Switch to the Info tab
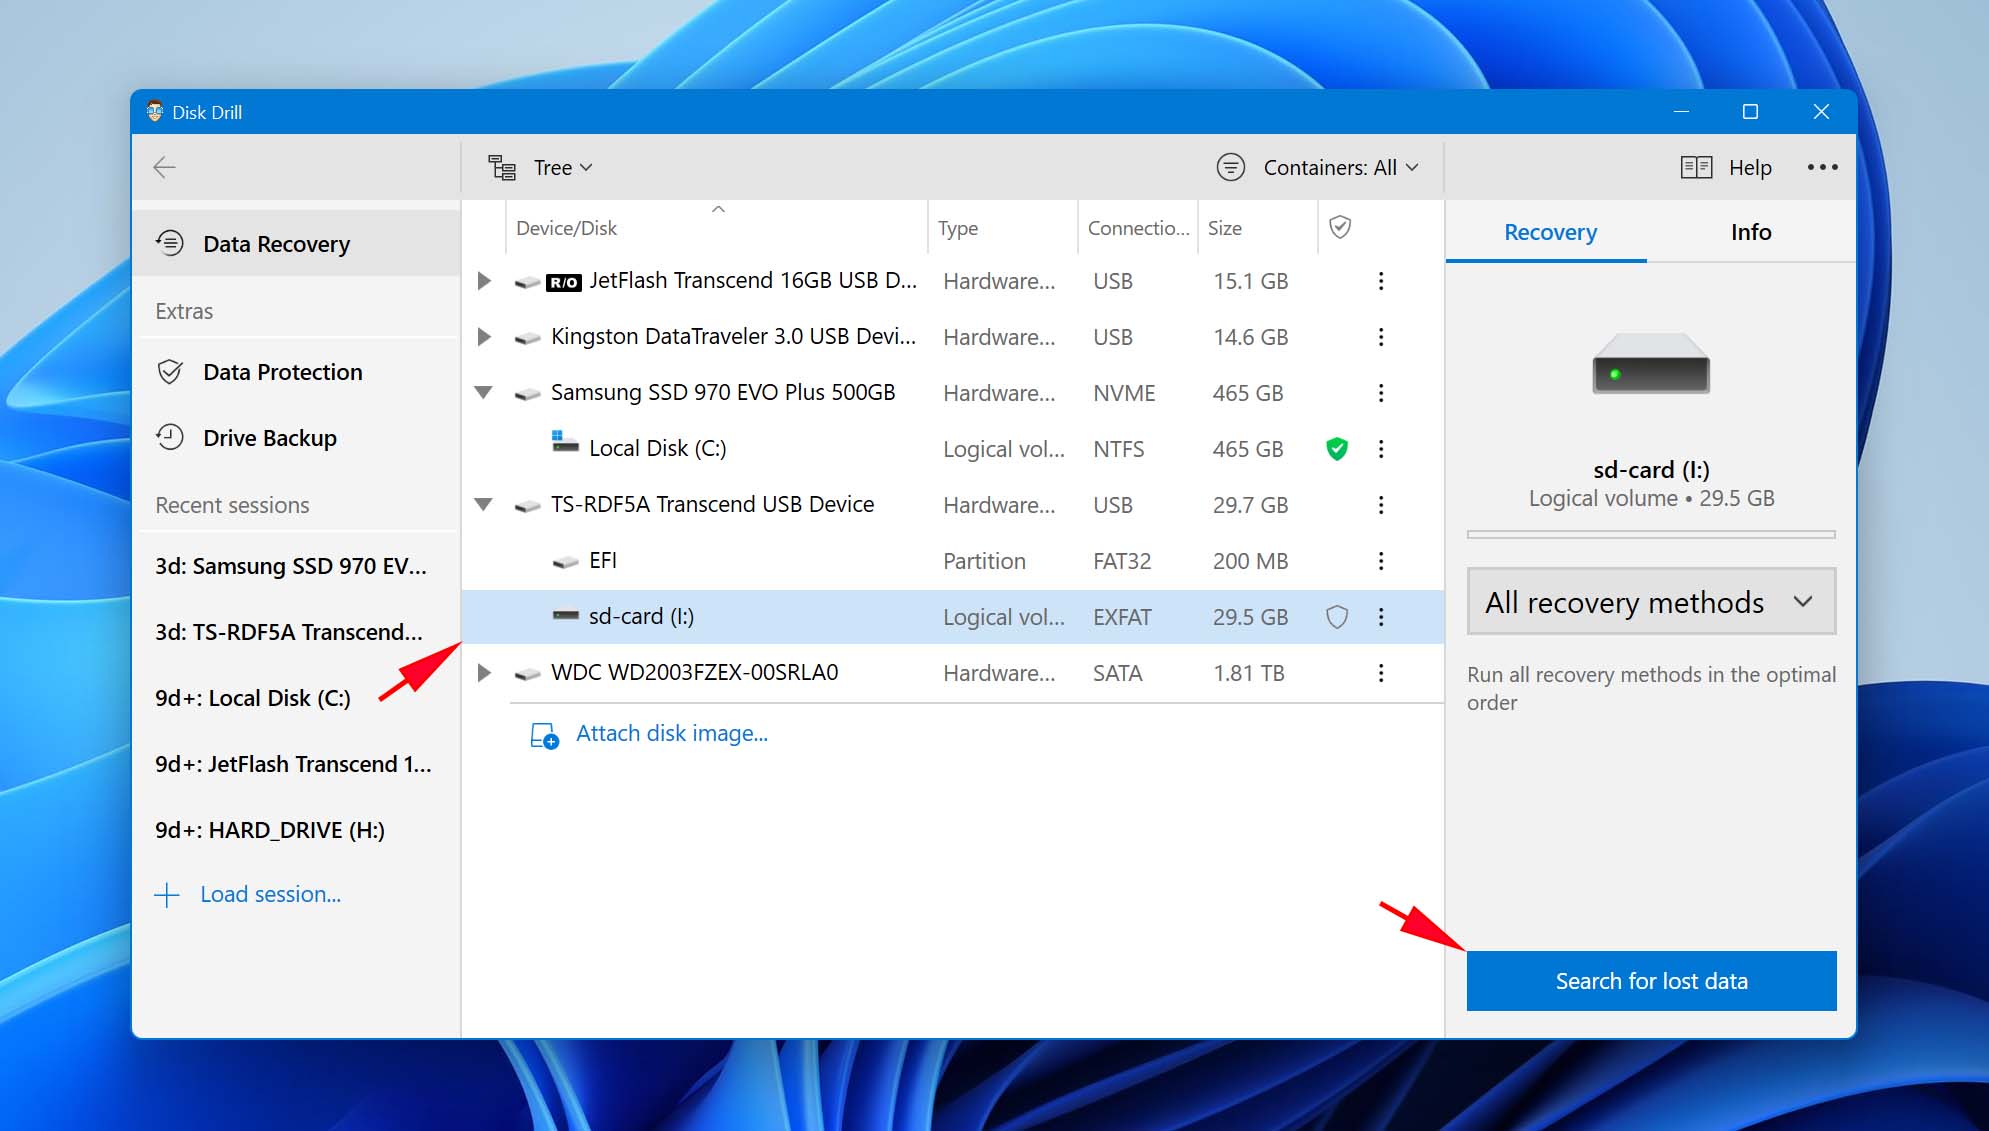This screenshot has width=1989, height=1131. (1751, 232)
